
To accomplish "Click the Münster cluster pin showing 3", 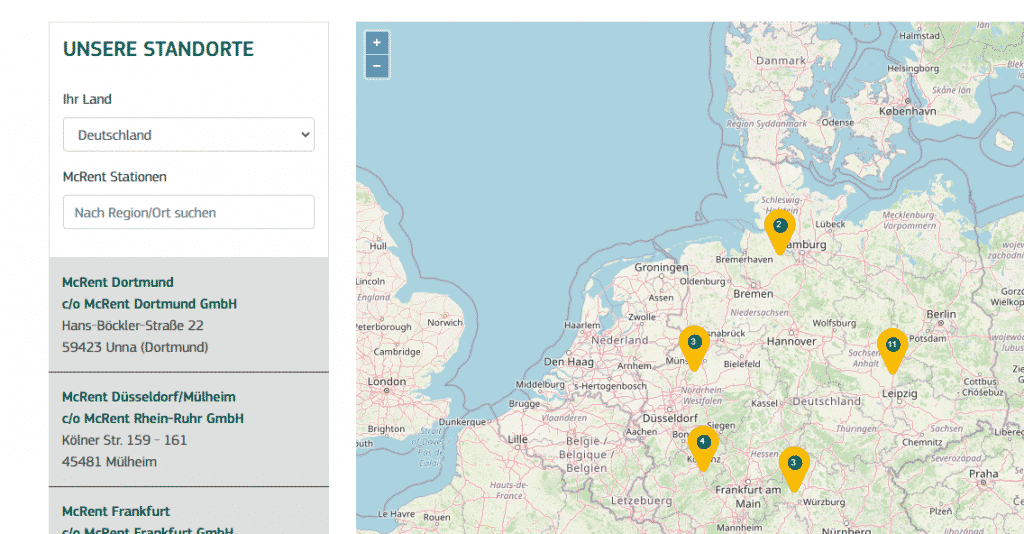I will pos(694,348).
